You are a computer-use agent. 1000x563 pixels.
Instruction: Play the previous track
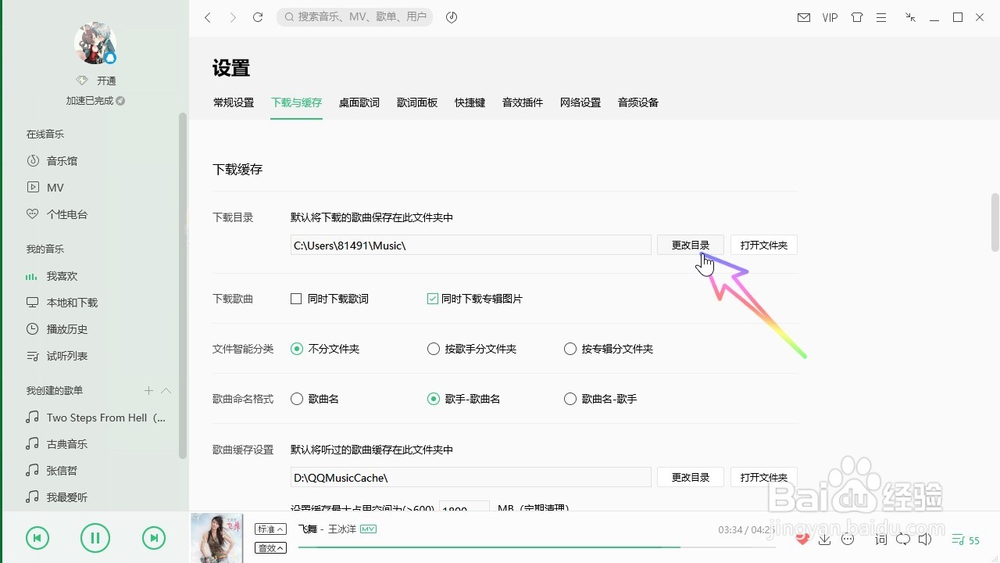coord(37,538)
